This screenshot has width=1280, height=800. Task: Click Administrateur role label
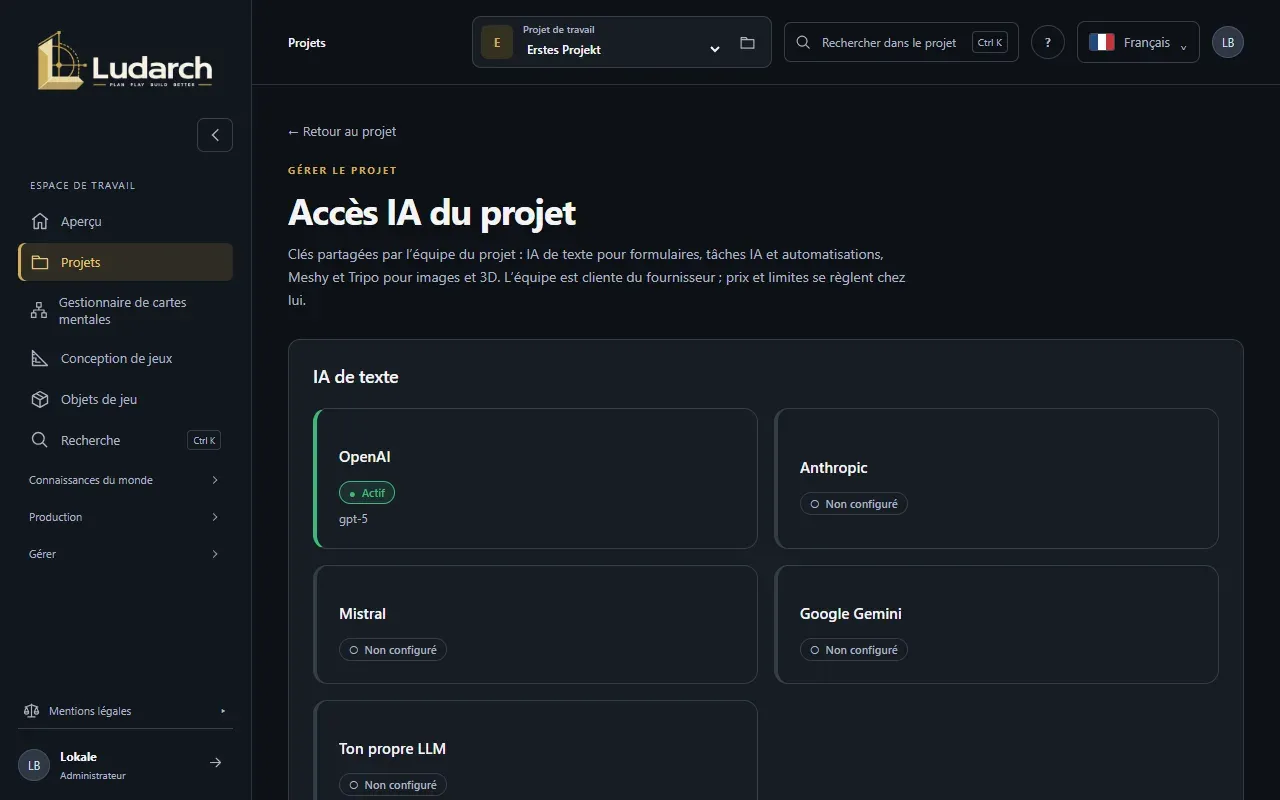tap(93, 775)
